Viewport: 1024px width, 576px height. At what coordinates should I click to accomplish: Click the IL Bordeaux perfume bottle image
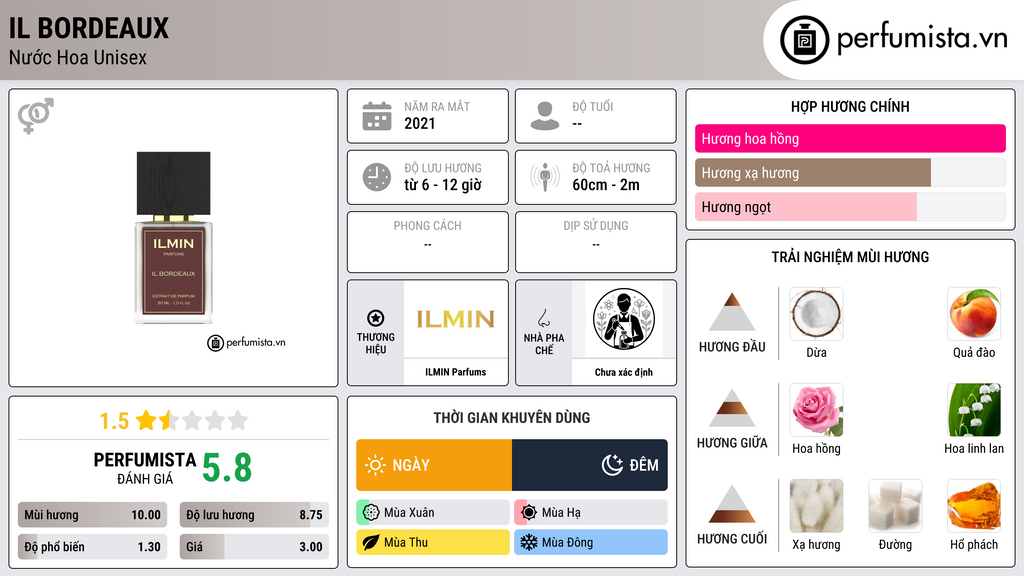coord(173,238)
